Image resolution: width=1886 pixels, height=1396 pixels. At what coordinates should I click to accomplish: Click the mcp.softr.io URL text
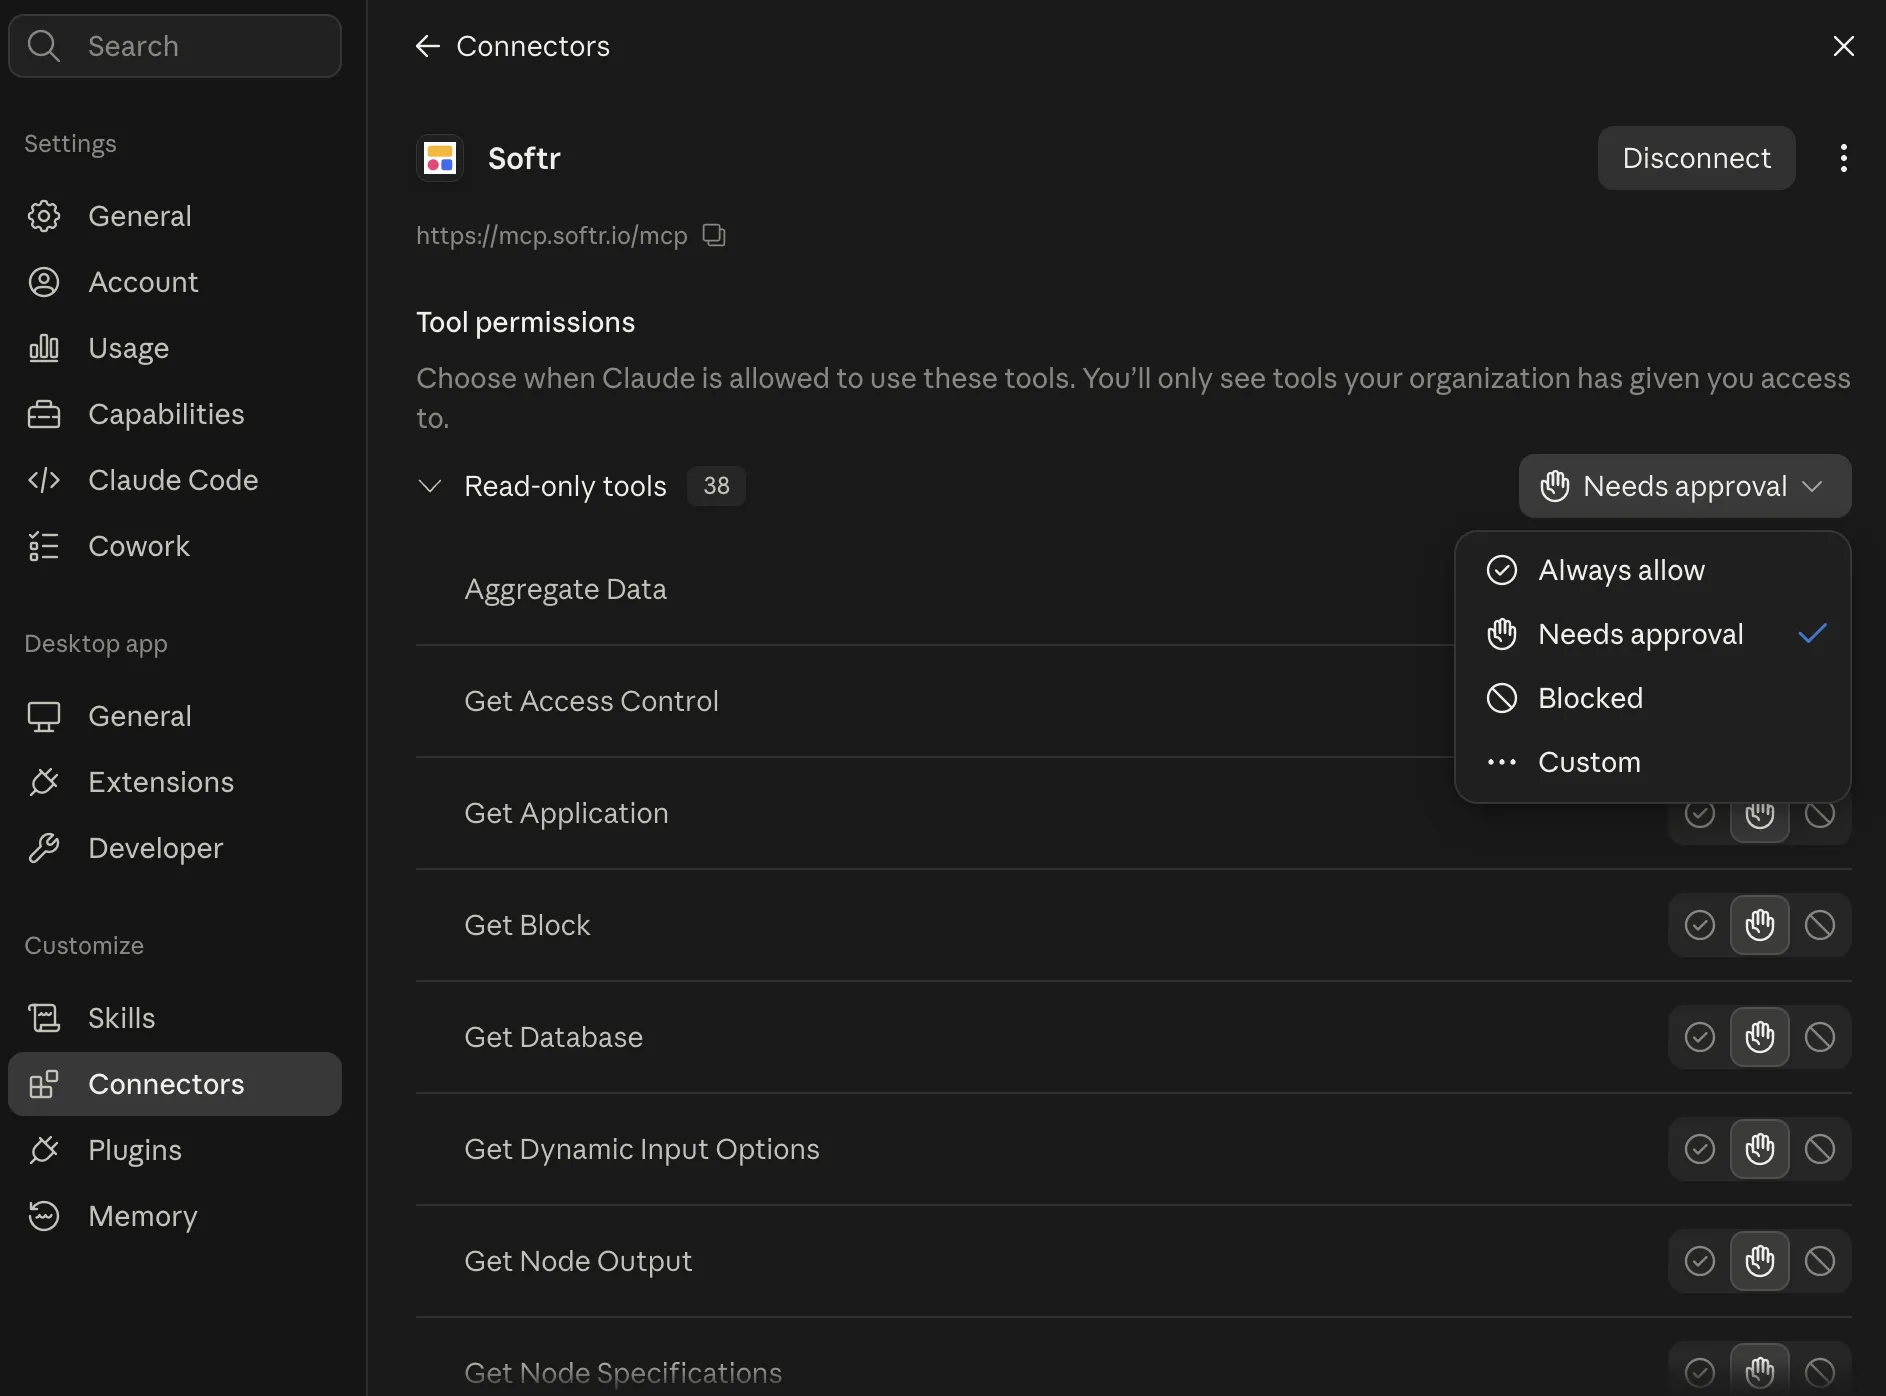[552, 235]
